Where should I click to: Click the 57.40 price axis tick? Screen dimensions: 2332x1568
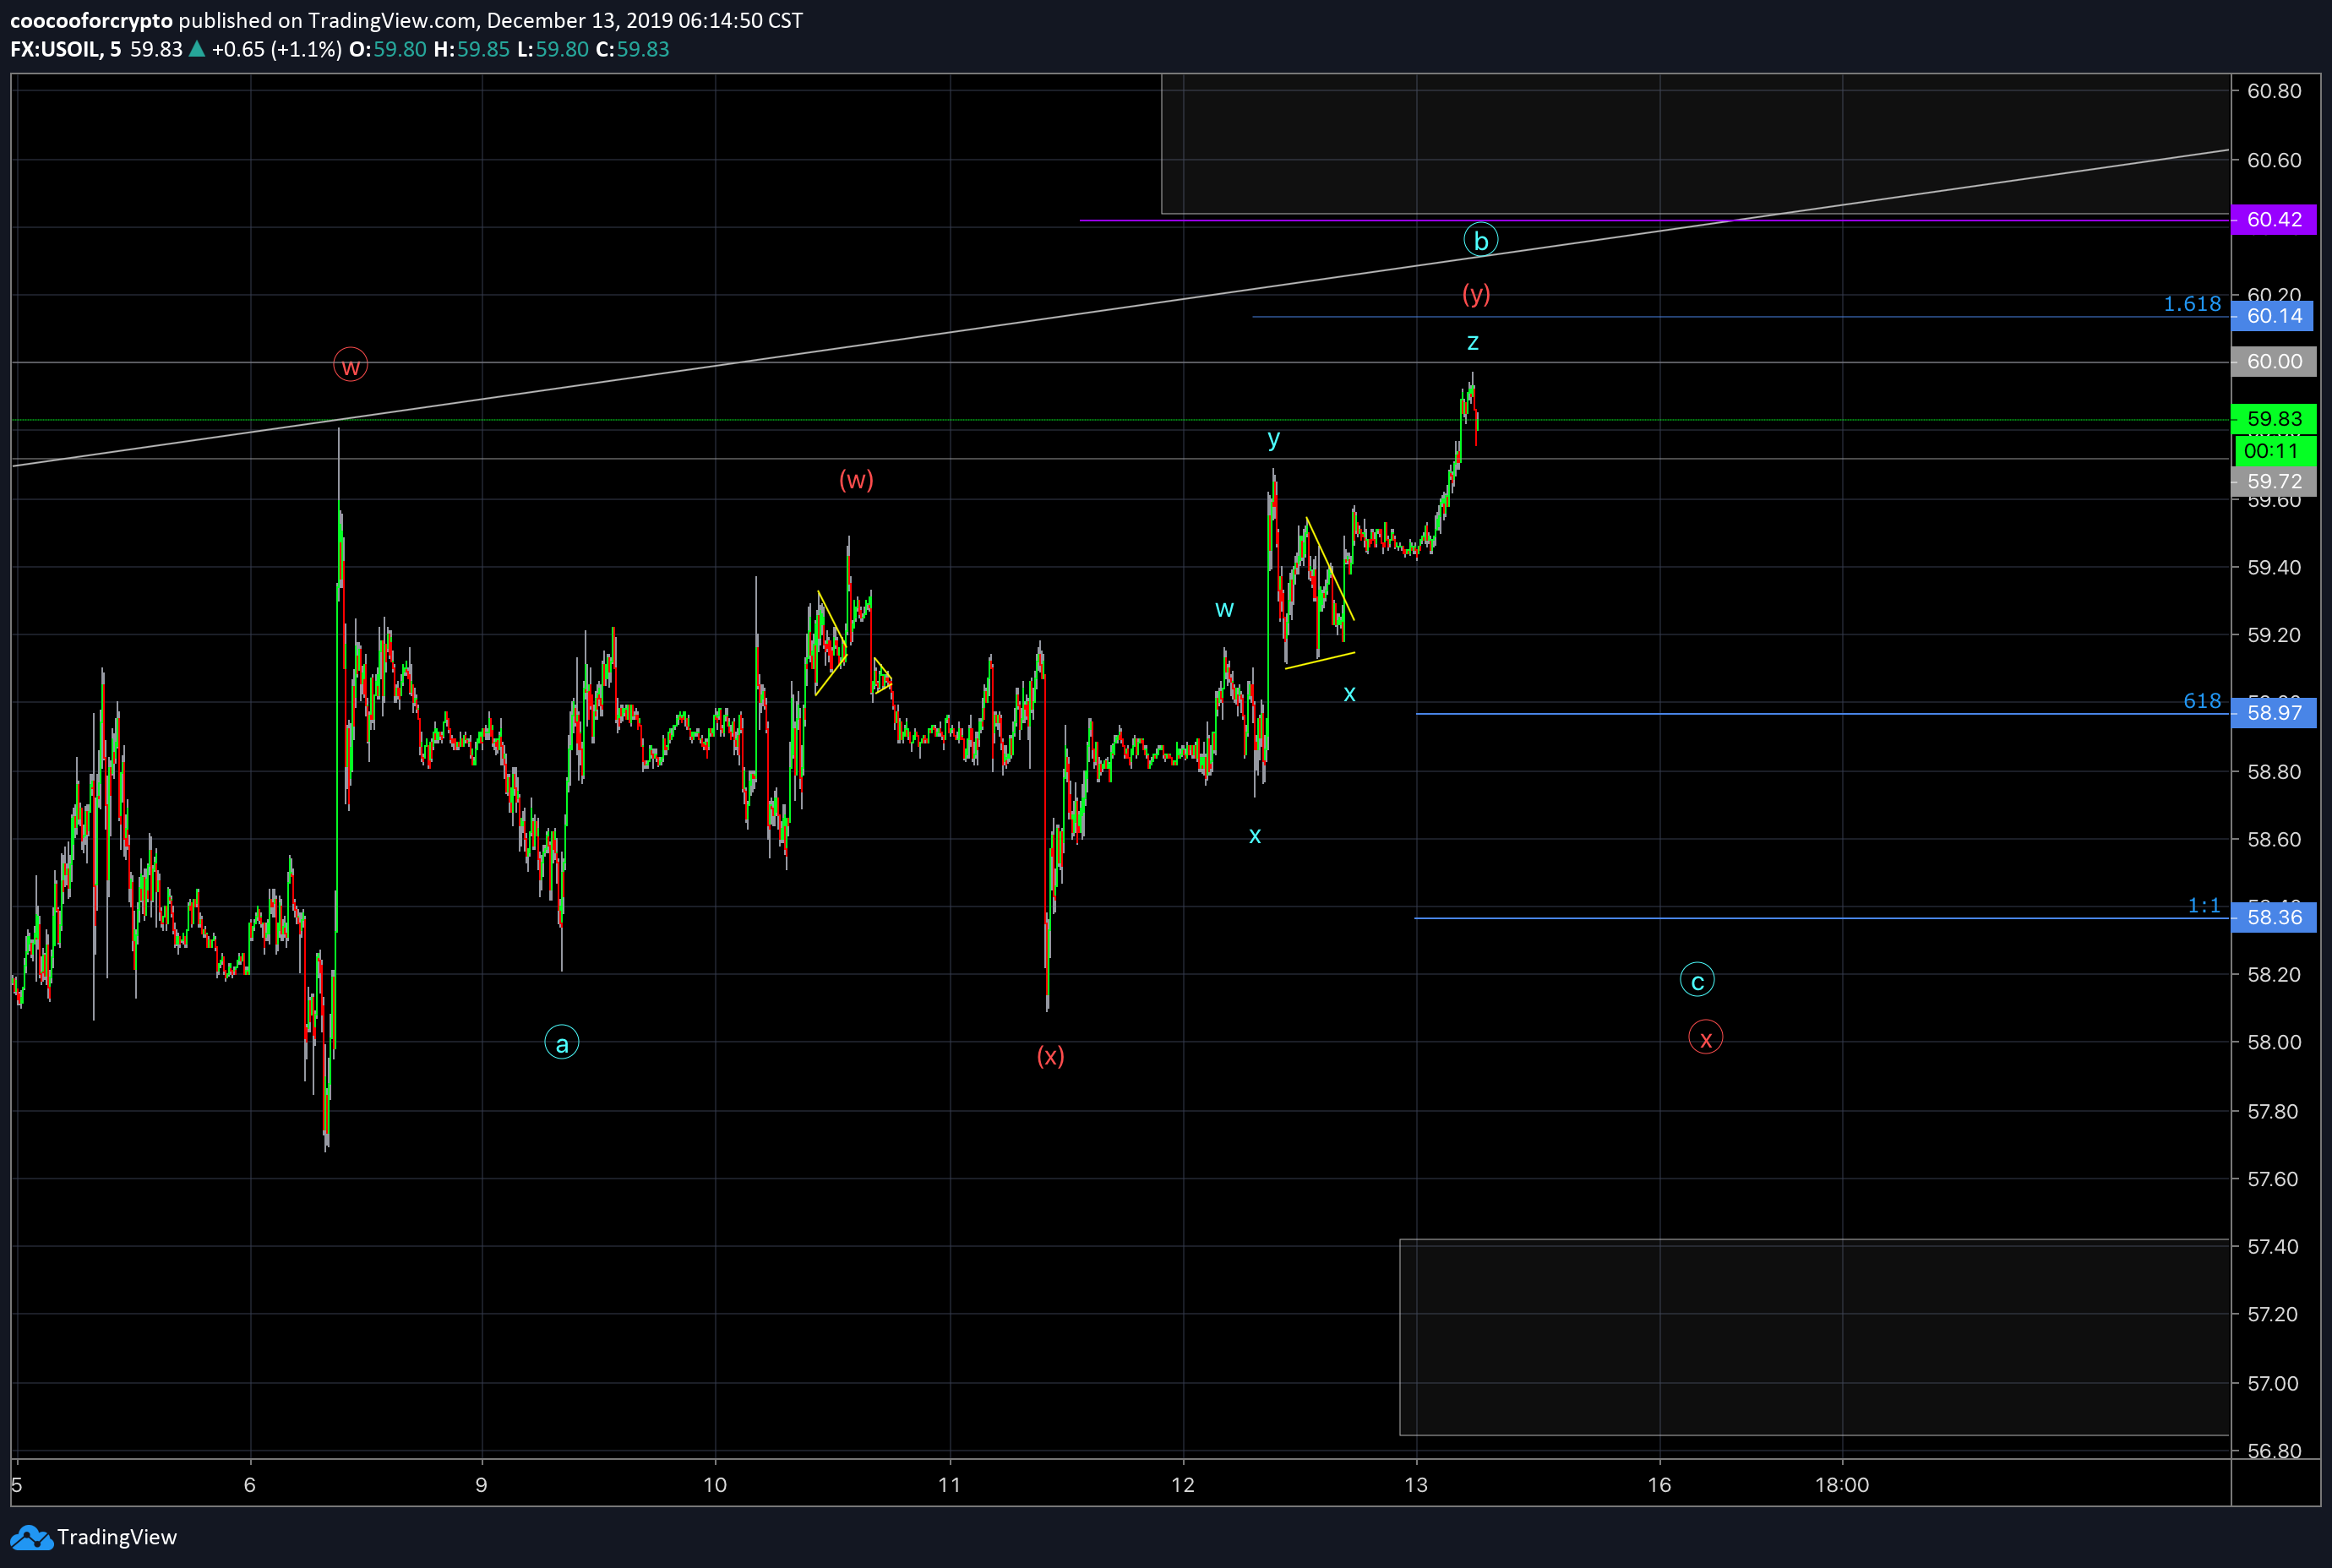coord(2274,1246)
